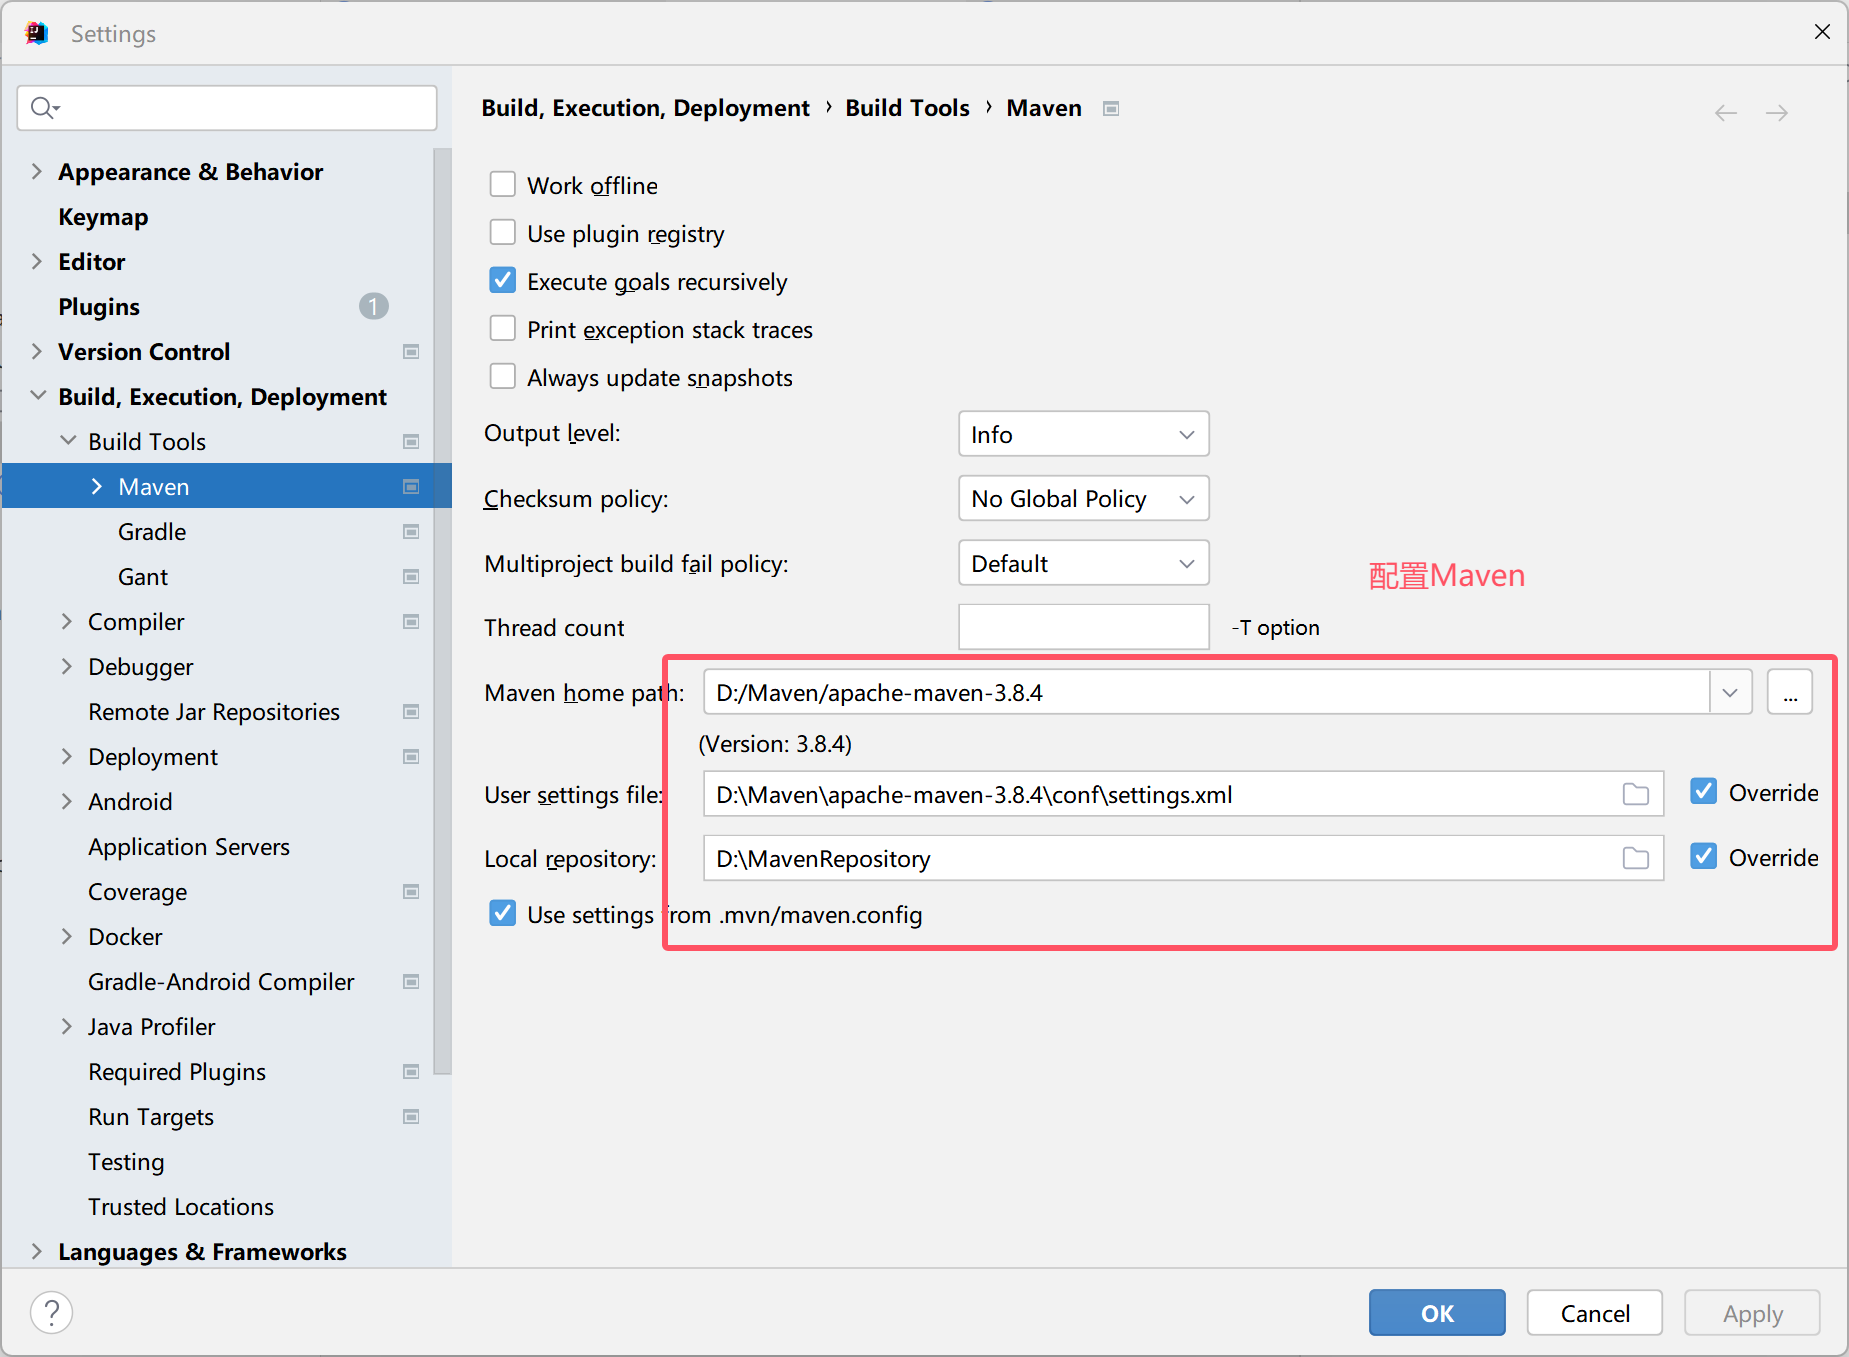This screenshot has height=1357, width=1849.
Task: Expand the Version Control section
Action: click(37, 351)
